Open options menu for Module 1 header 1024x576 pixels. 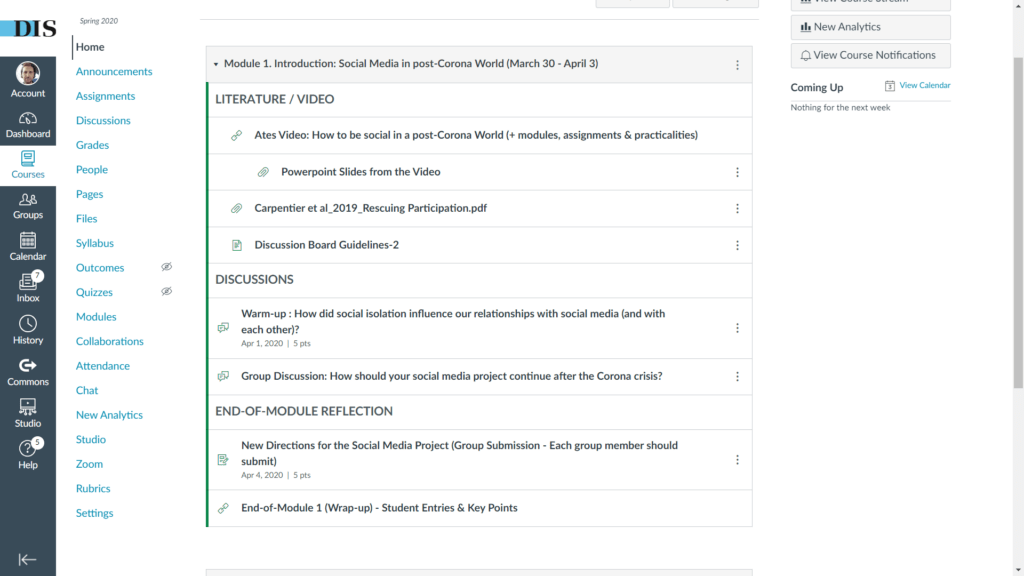tap(737, 65)
